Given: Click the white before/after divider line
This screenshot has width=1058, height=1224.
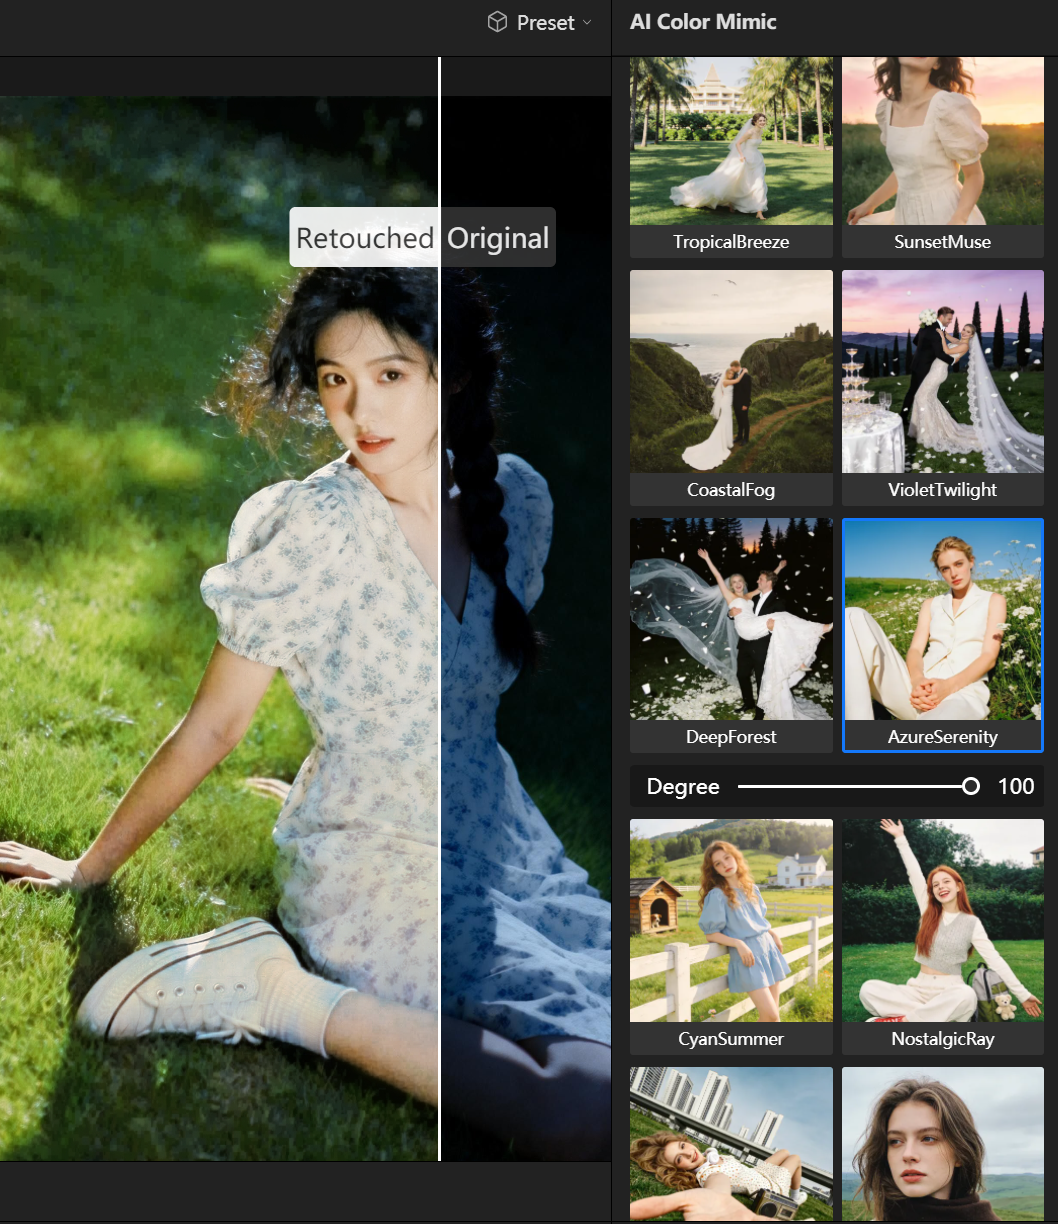Looking at the screenshot, I should pyautogui.click(x=439, y=700).
